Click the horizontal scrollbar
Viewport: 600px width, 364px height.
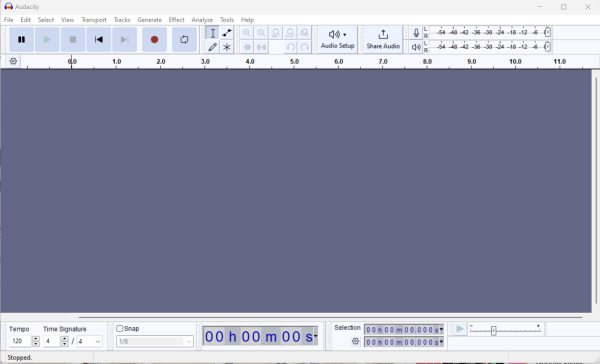pyautogui.click(x=330, y=317)
